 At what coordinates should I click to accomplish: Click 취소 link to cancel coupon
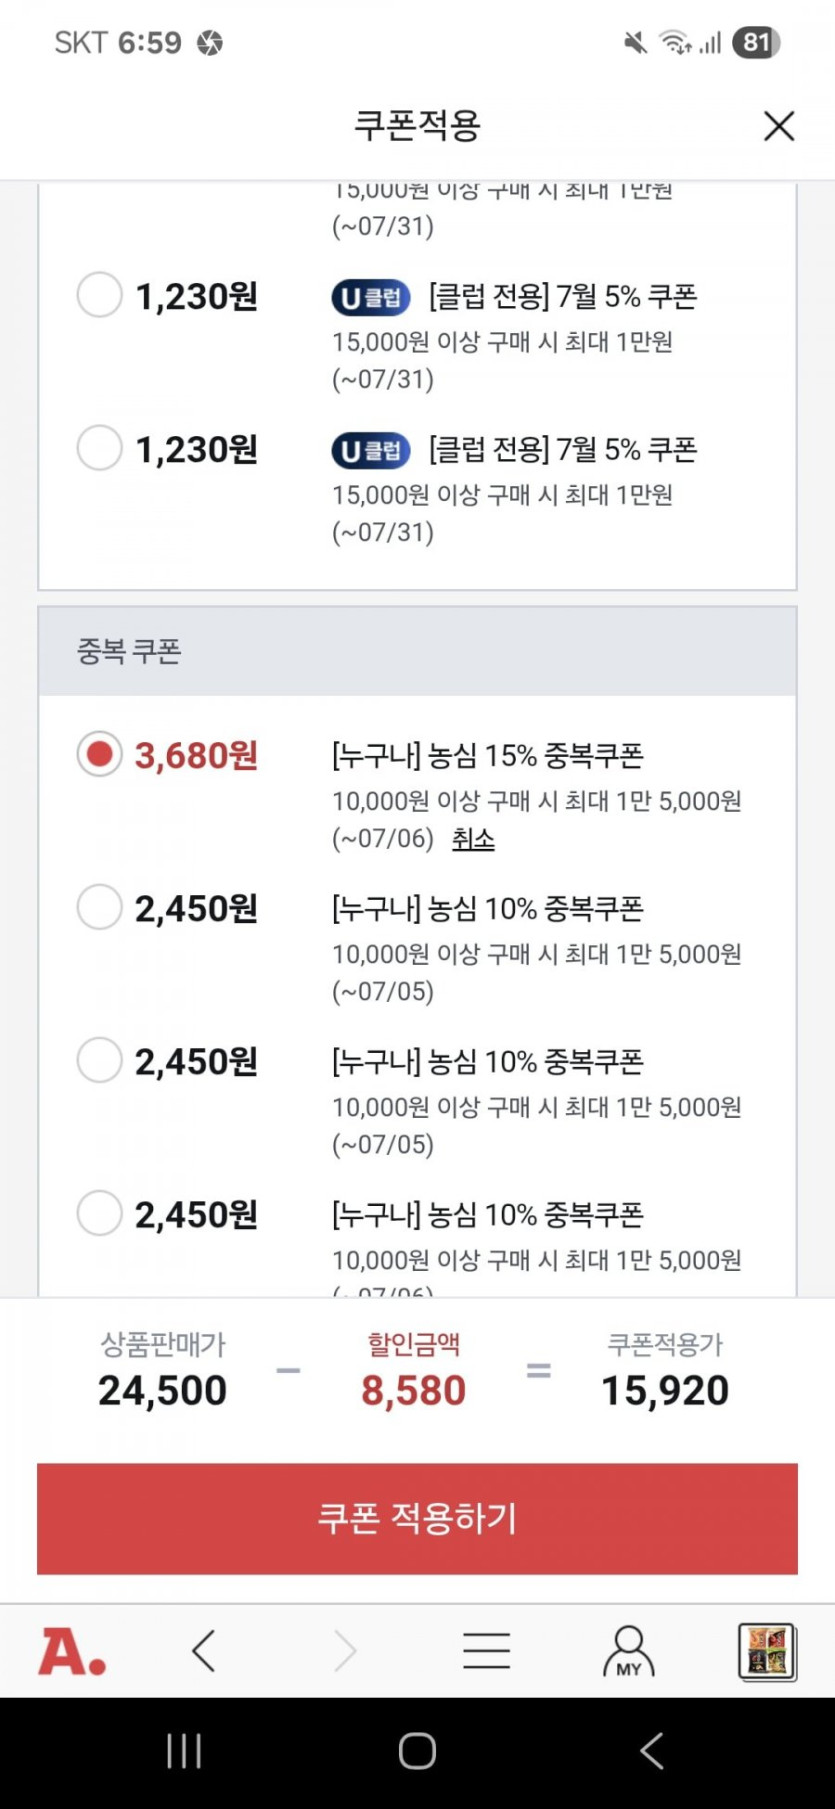(x=473, y=839)
